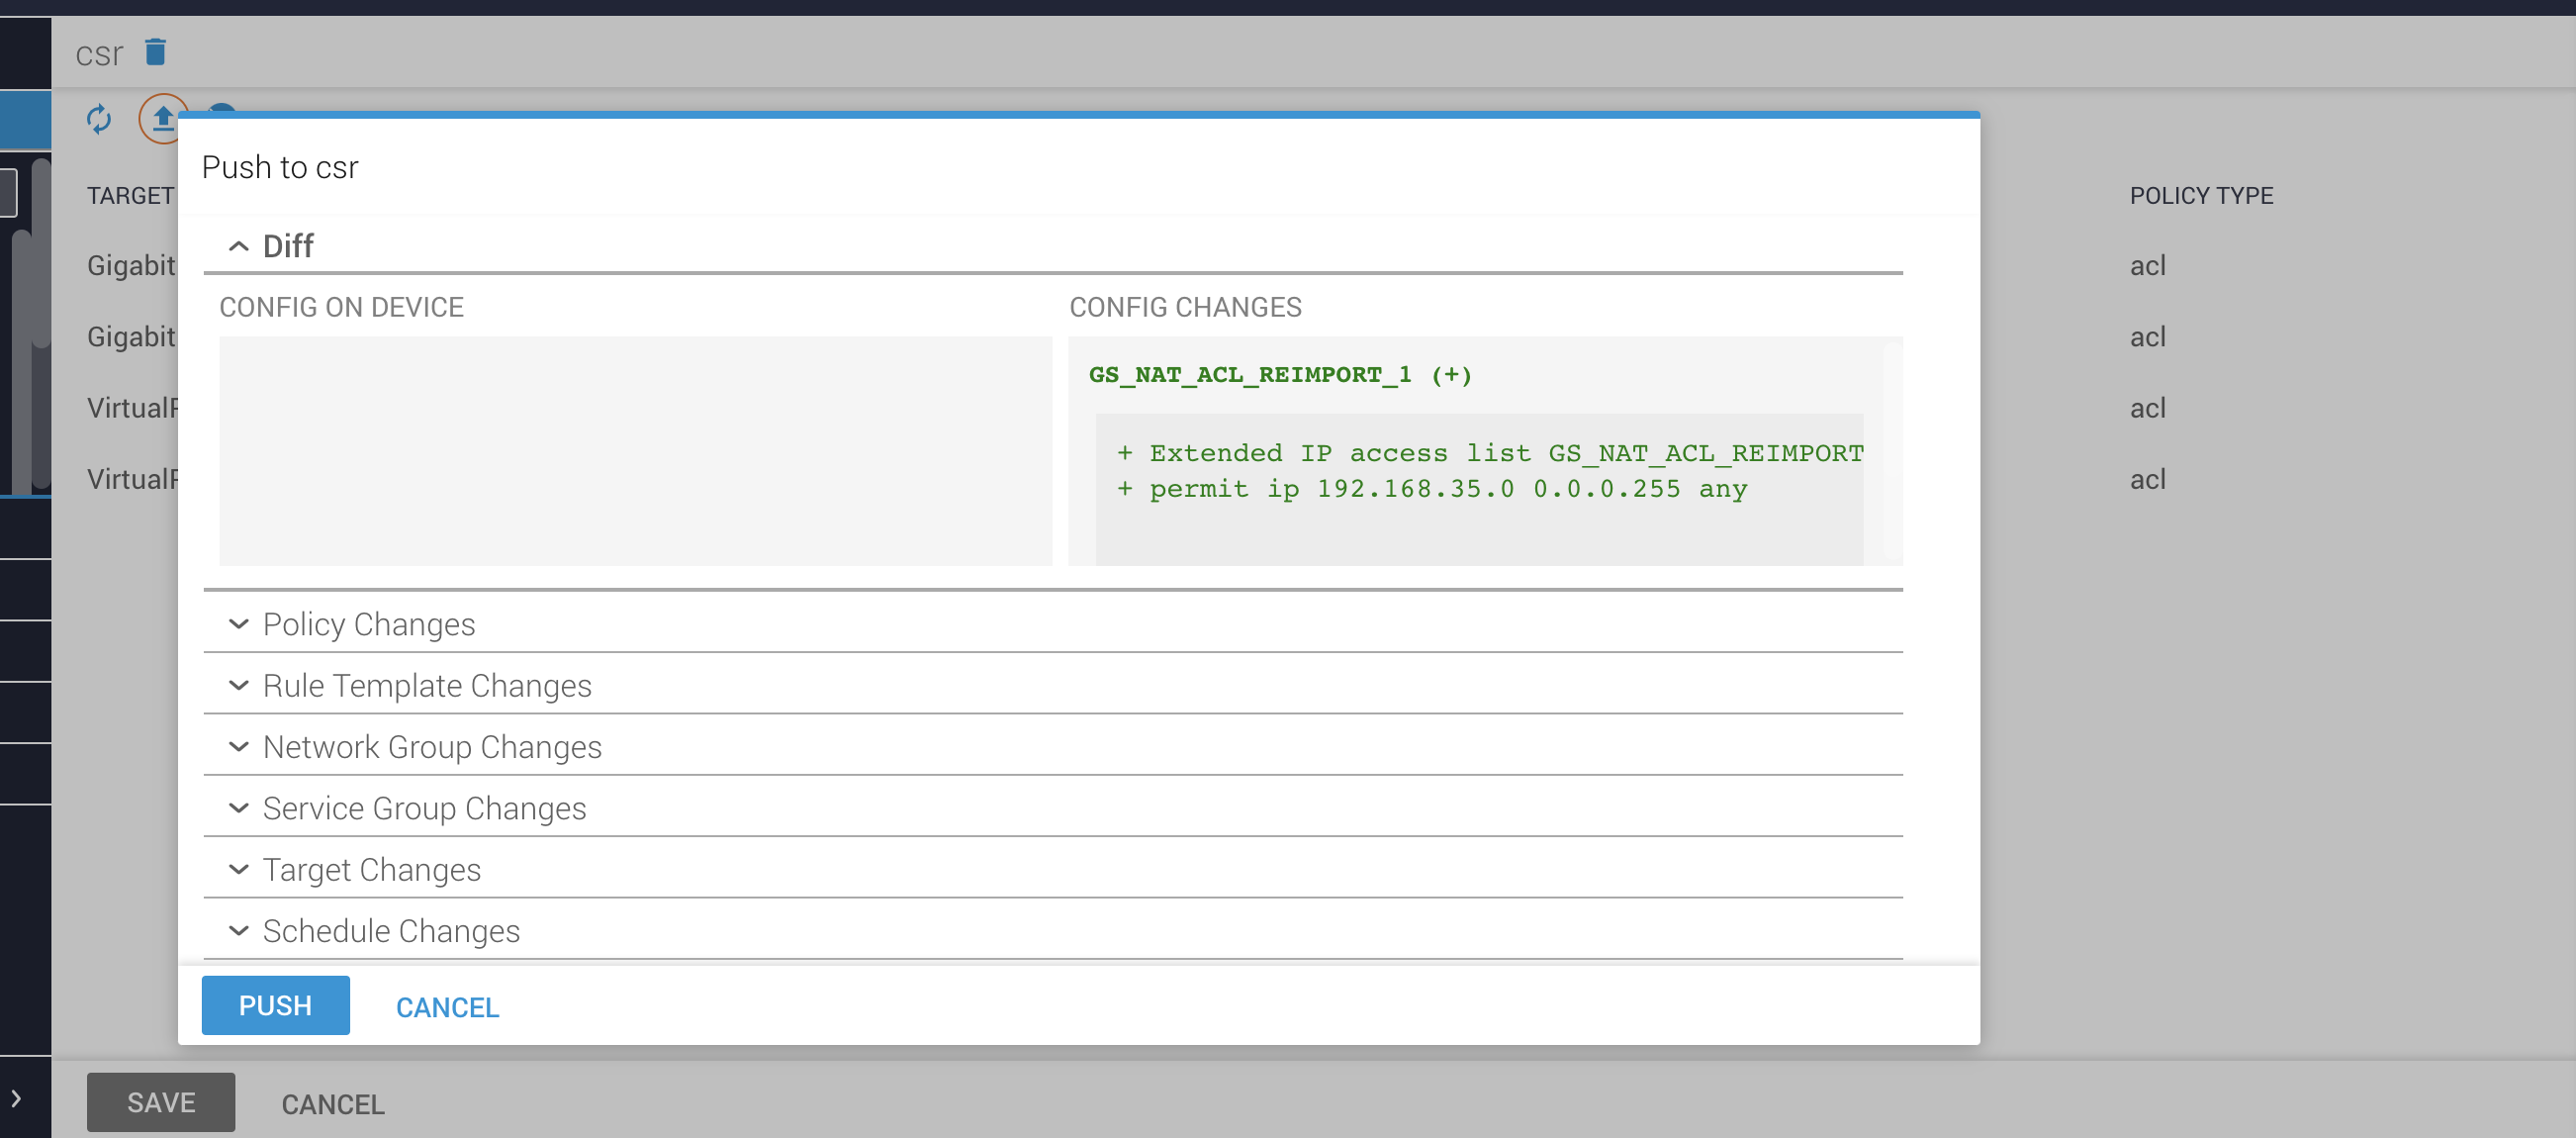Click the upload push icon in toolbar
Screen dimensions: 2576x1138
[x=162, y=119]
